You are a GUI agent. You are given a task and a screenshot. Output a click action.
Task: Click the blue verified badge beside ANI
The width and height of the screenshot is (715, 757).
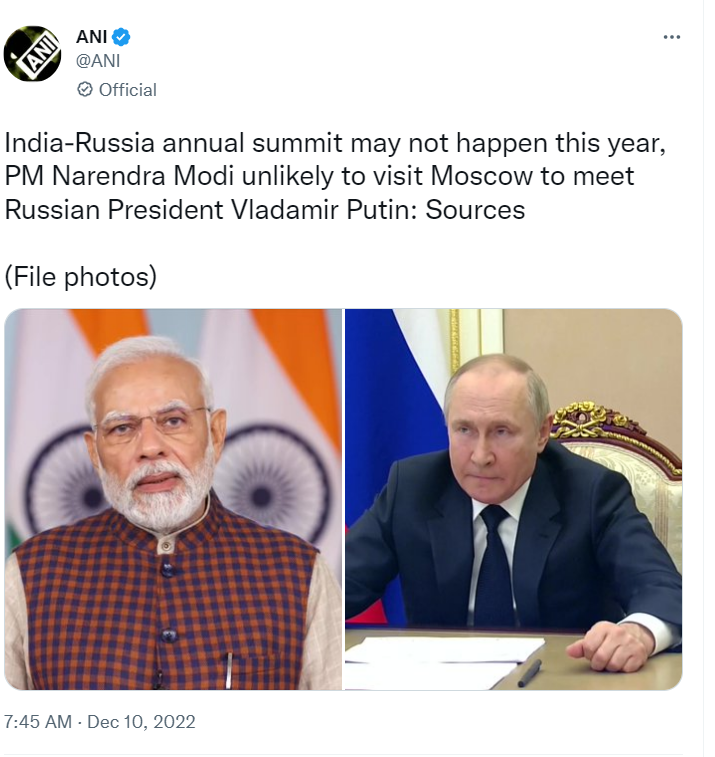[x=121, y=37]
